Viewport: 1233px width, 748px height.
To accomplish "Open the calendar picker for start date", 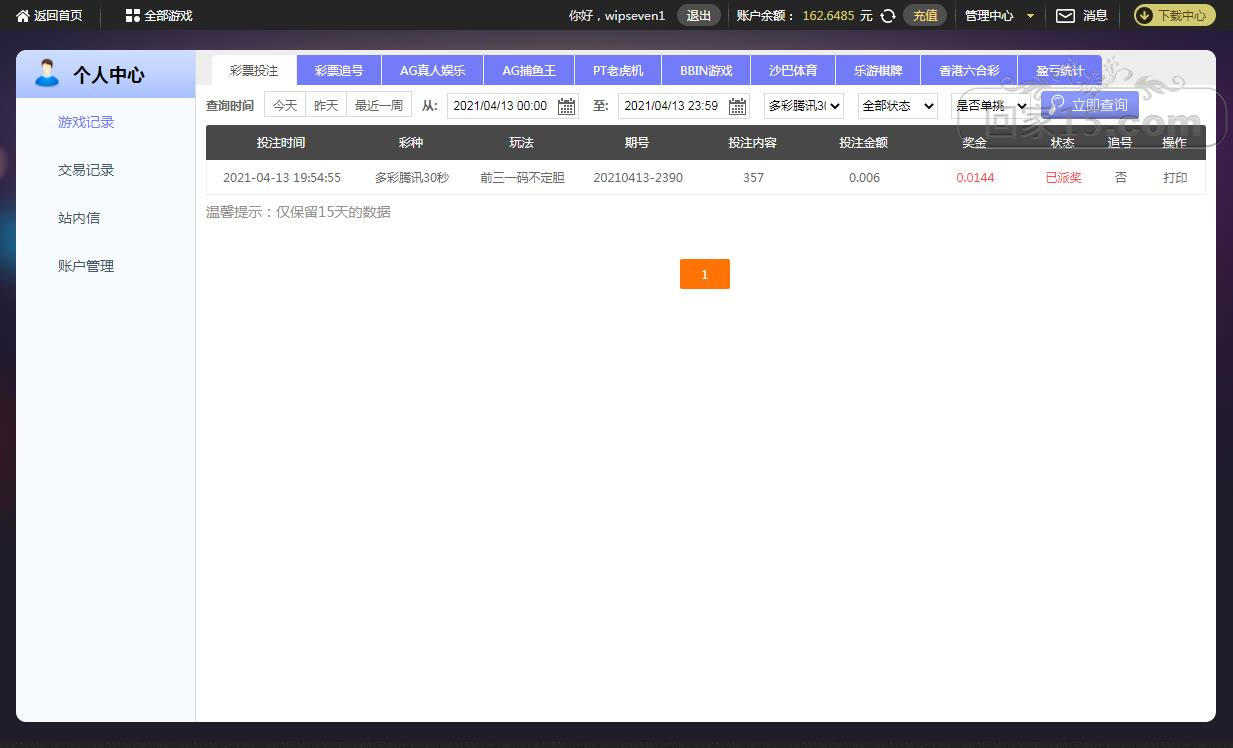I will pos(566,106).
